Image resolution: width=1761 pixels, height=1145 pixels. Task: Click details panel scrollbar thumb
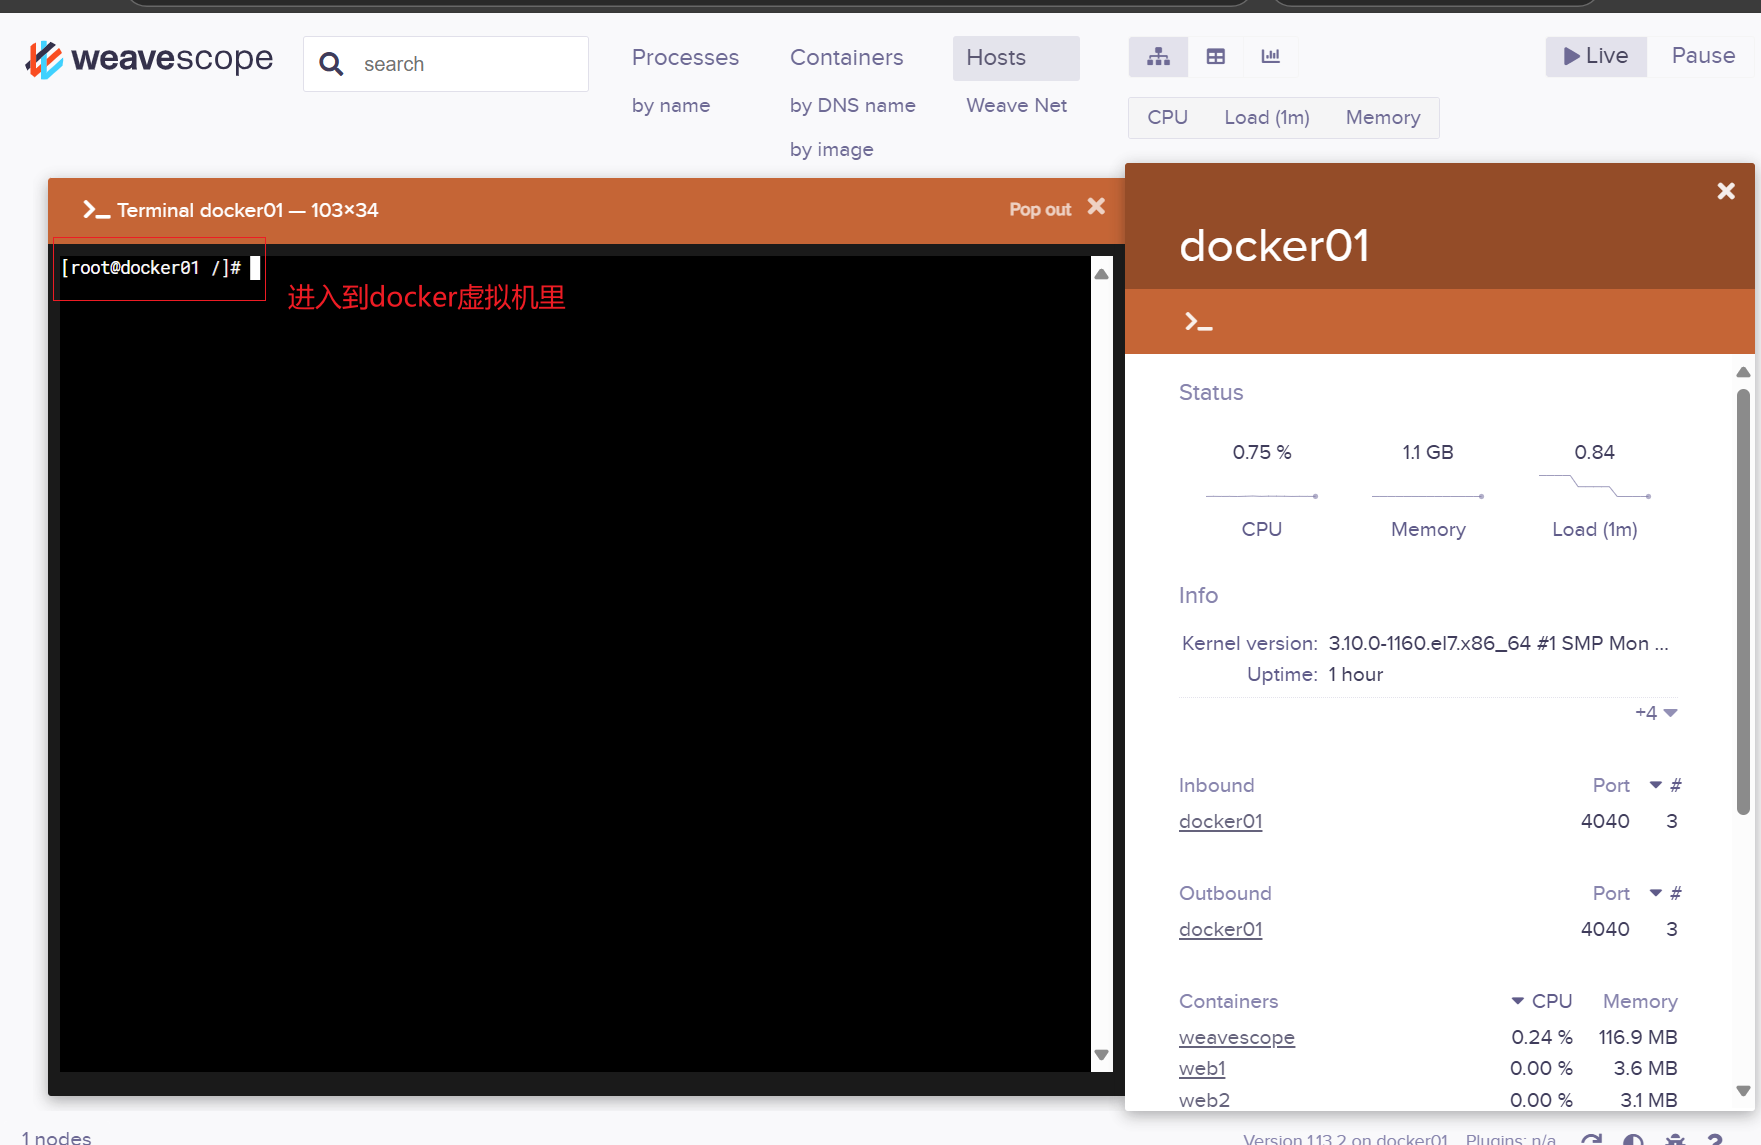(1743, 601)
